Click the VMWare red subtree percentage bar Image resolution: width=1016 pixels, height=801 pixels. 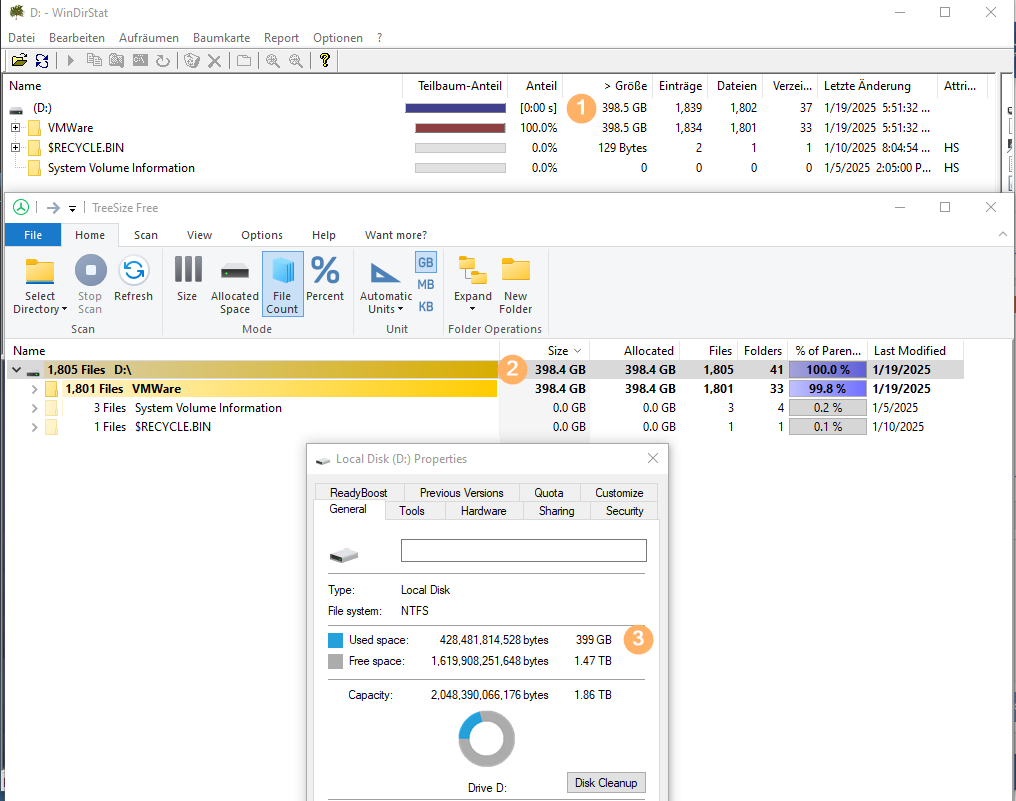click(460, 128)
